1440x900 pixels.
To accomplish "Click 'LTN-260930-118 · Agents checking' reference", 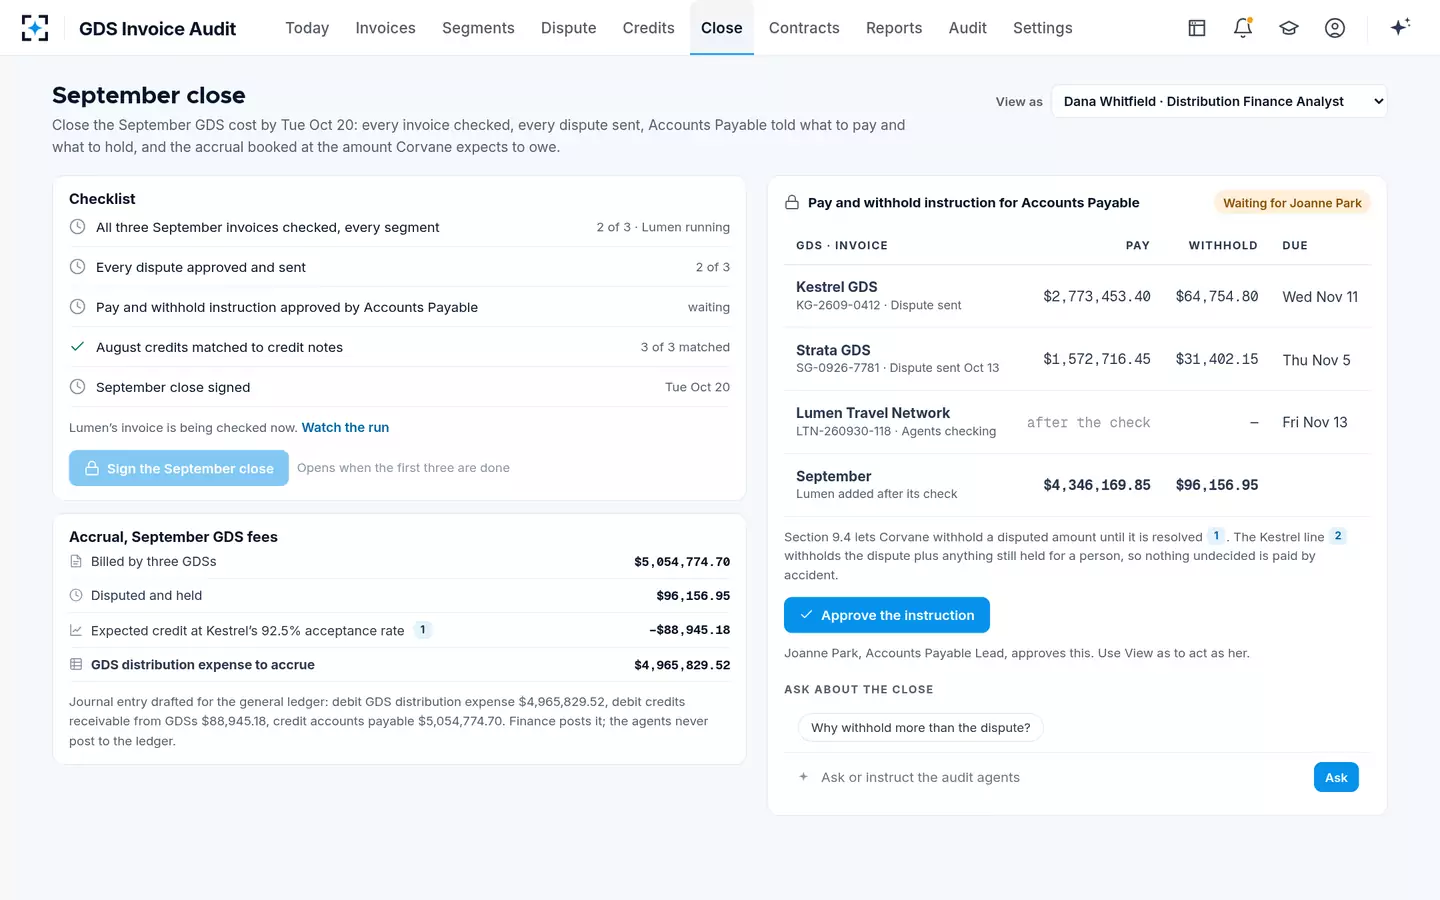I will 896,432.
